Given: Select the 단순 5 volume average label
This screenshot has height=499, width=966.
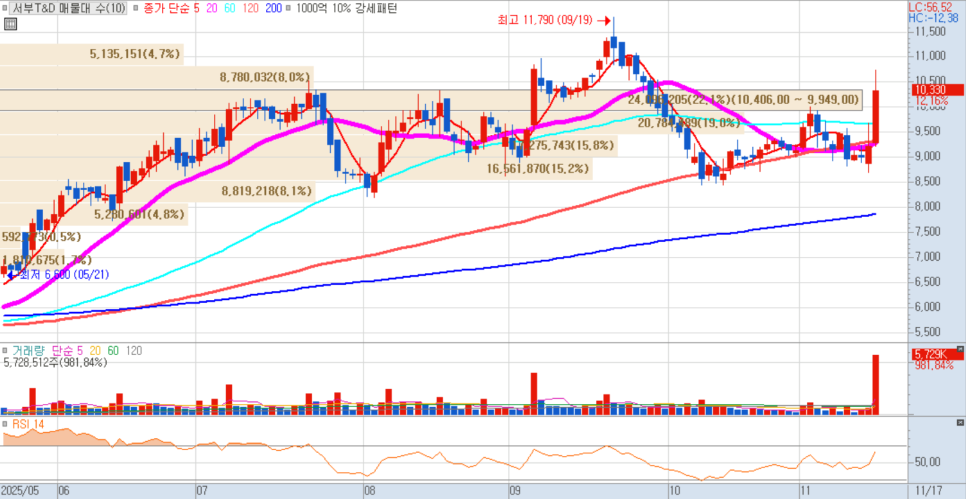Looking at the screenshot, I should coord(67,351).
